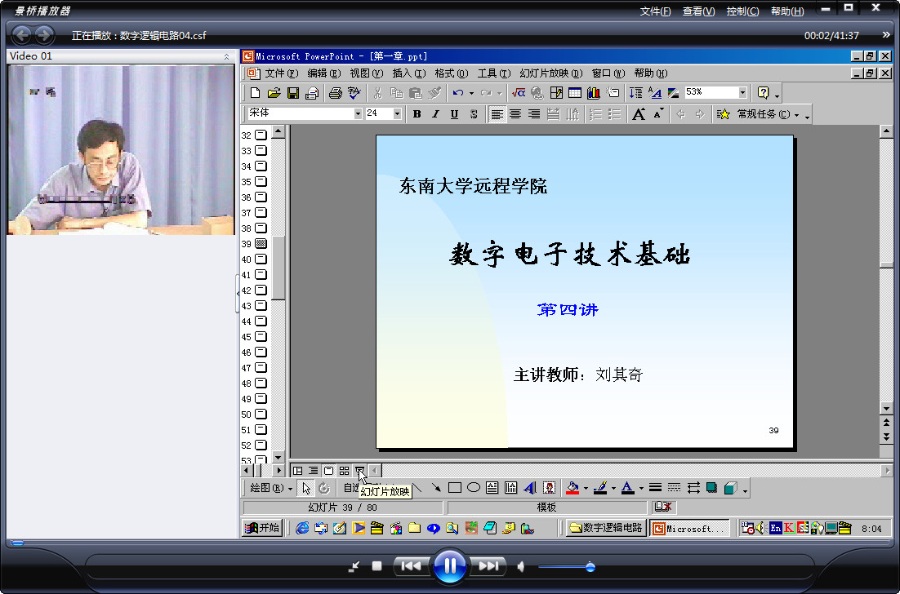Expand the 常规任务 dropdown
This screenshot has width=900, height=594.
(x=797, y=115)
